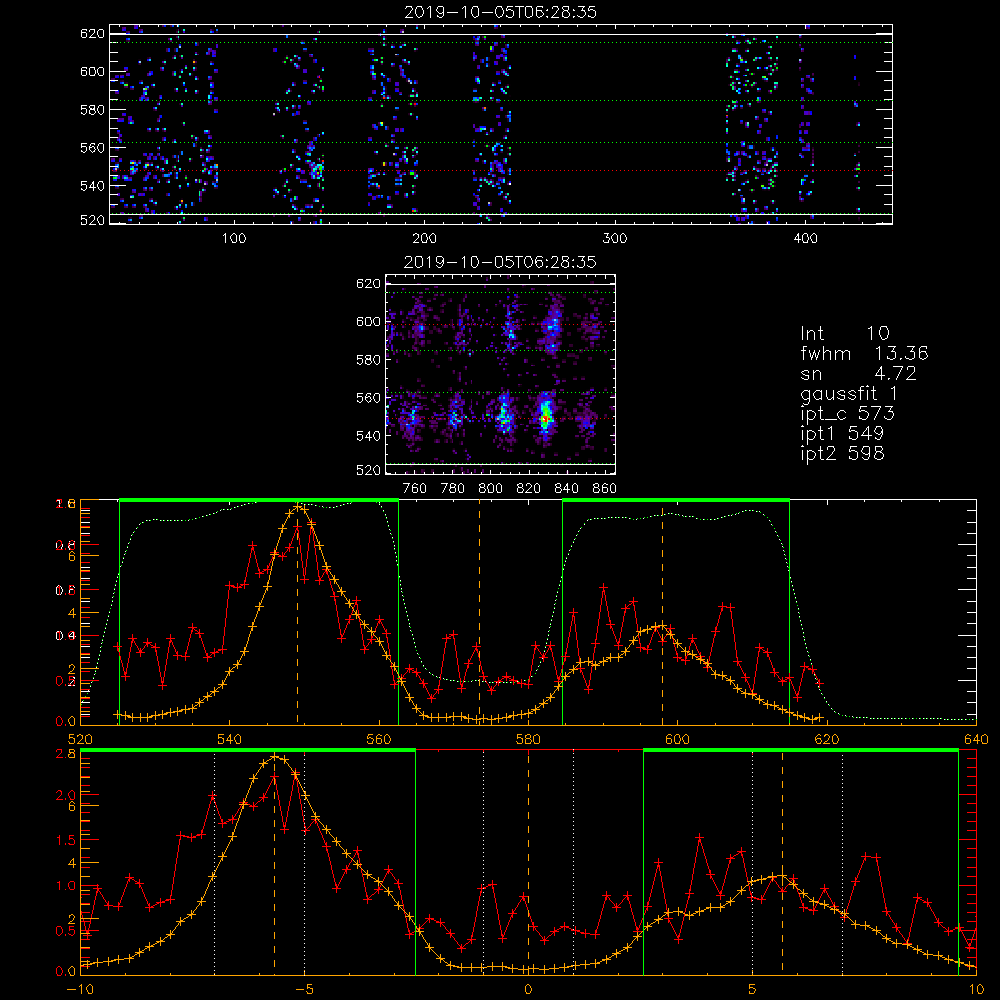The height and width of the screenshot is (1000, 1000).
Task: Click x-axis label 780 on middle image
Action: pyautogui.click(x=453, y=489)
